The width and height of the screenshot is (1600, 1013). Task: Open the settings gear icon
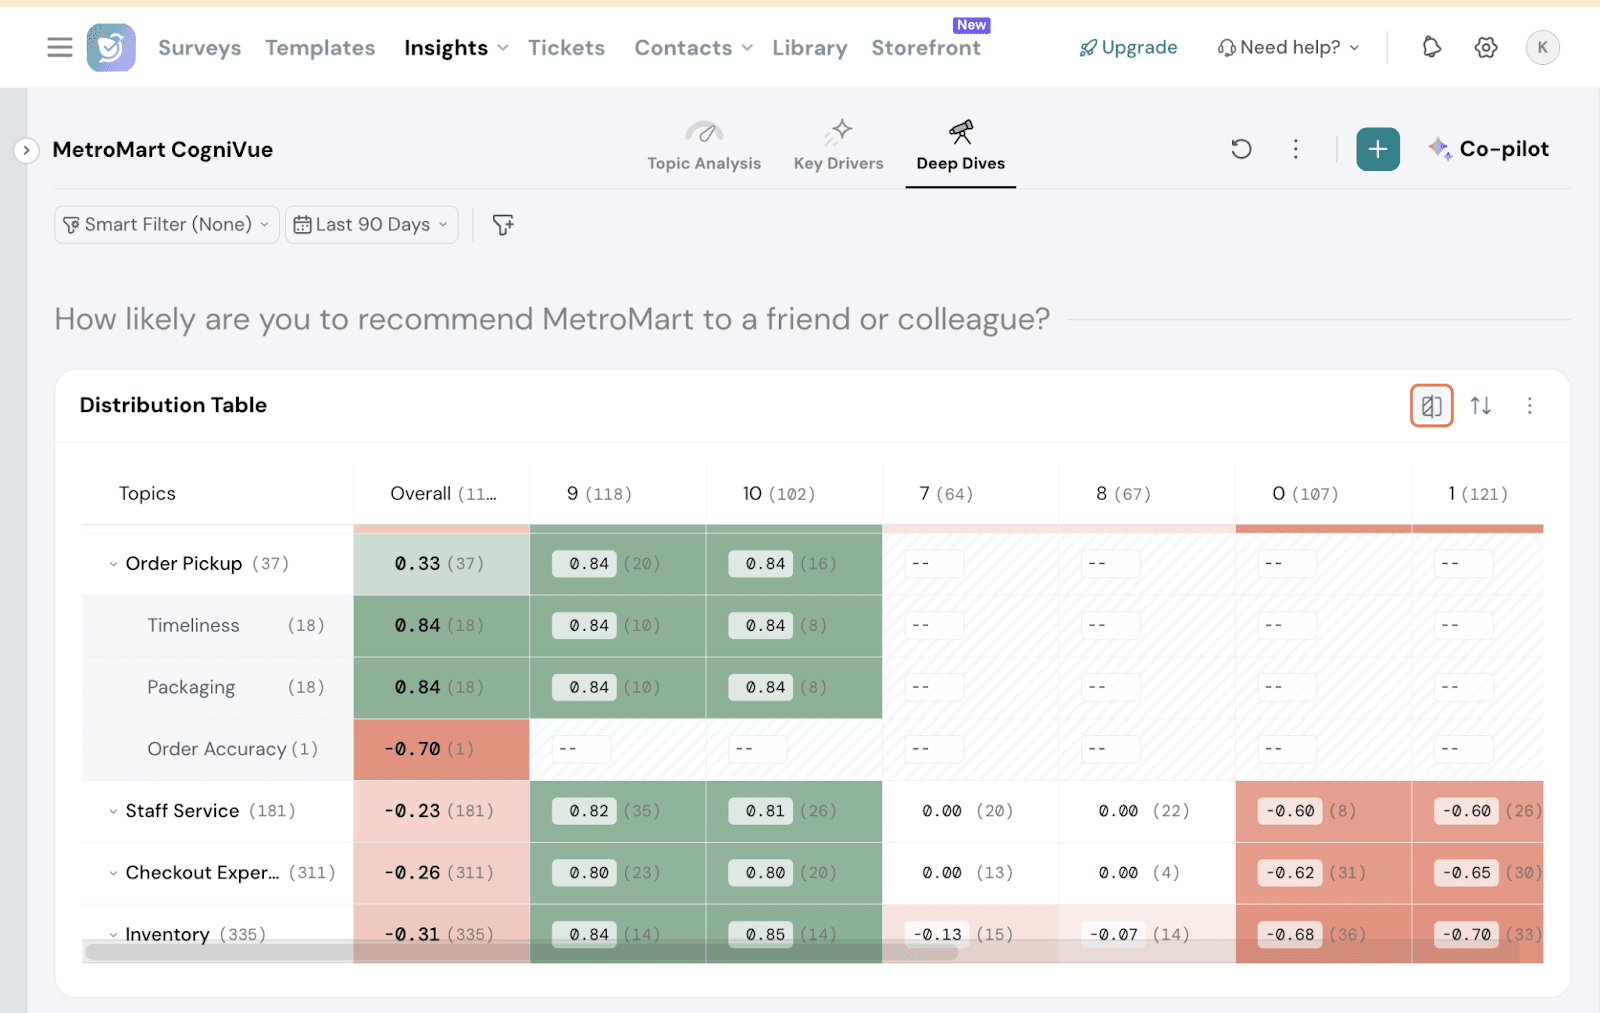click(1485, 47)
